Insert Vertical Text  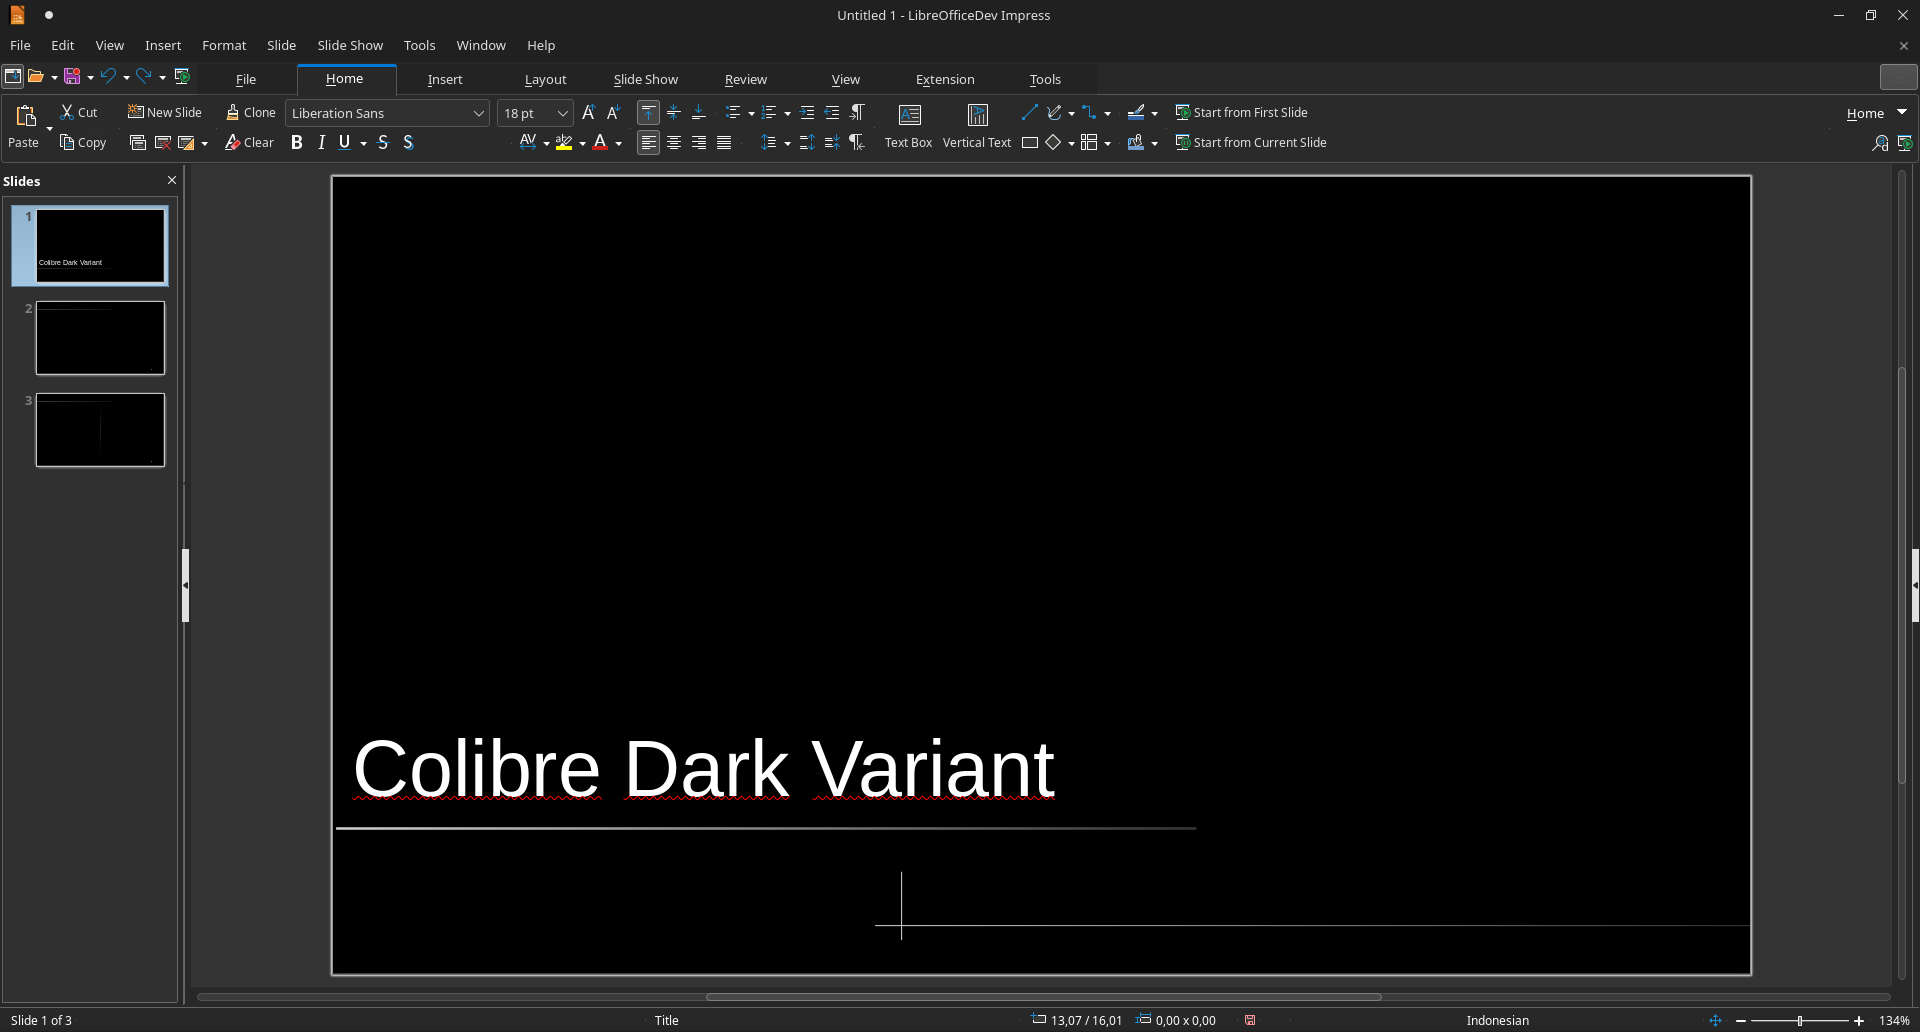click(x=977, y=128)
